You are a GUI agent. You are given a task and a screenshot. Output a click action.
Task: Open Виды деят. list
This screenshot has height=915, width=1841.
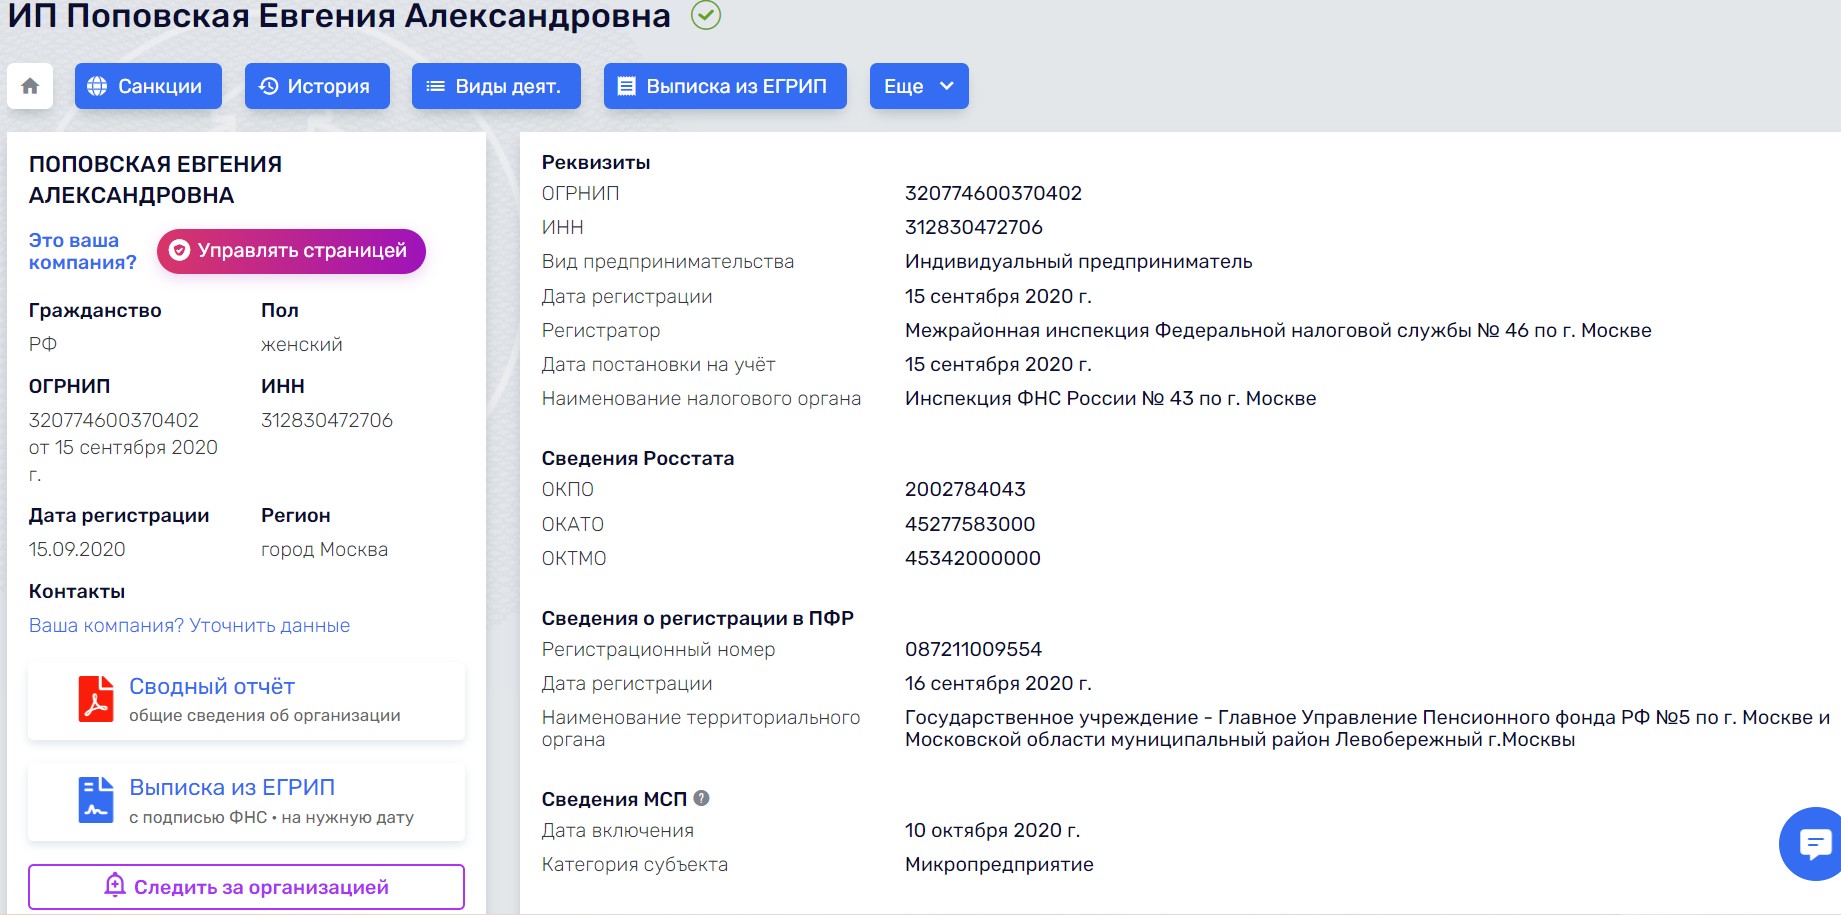click(496, 86)
